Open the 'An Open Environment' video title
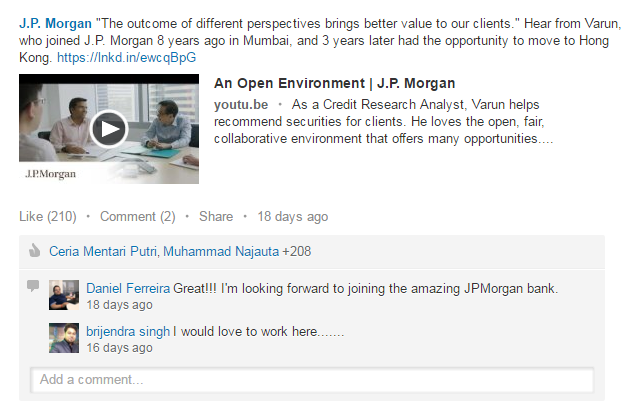The image size is (636, 402). click(x=334, y=84)
